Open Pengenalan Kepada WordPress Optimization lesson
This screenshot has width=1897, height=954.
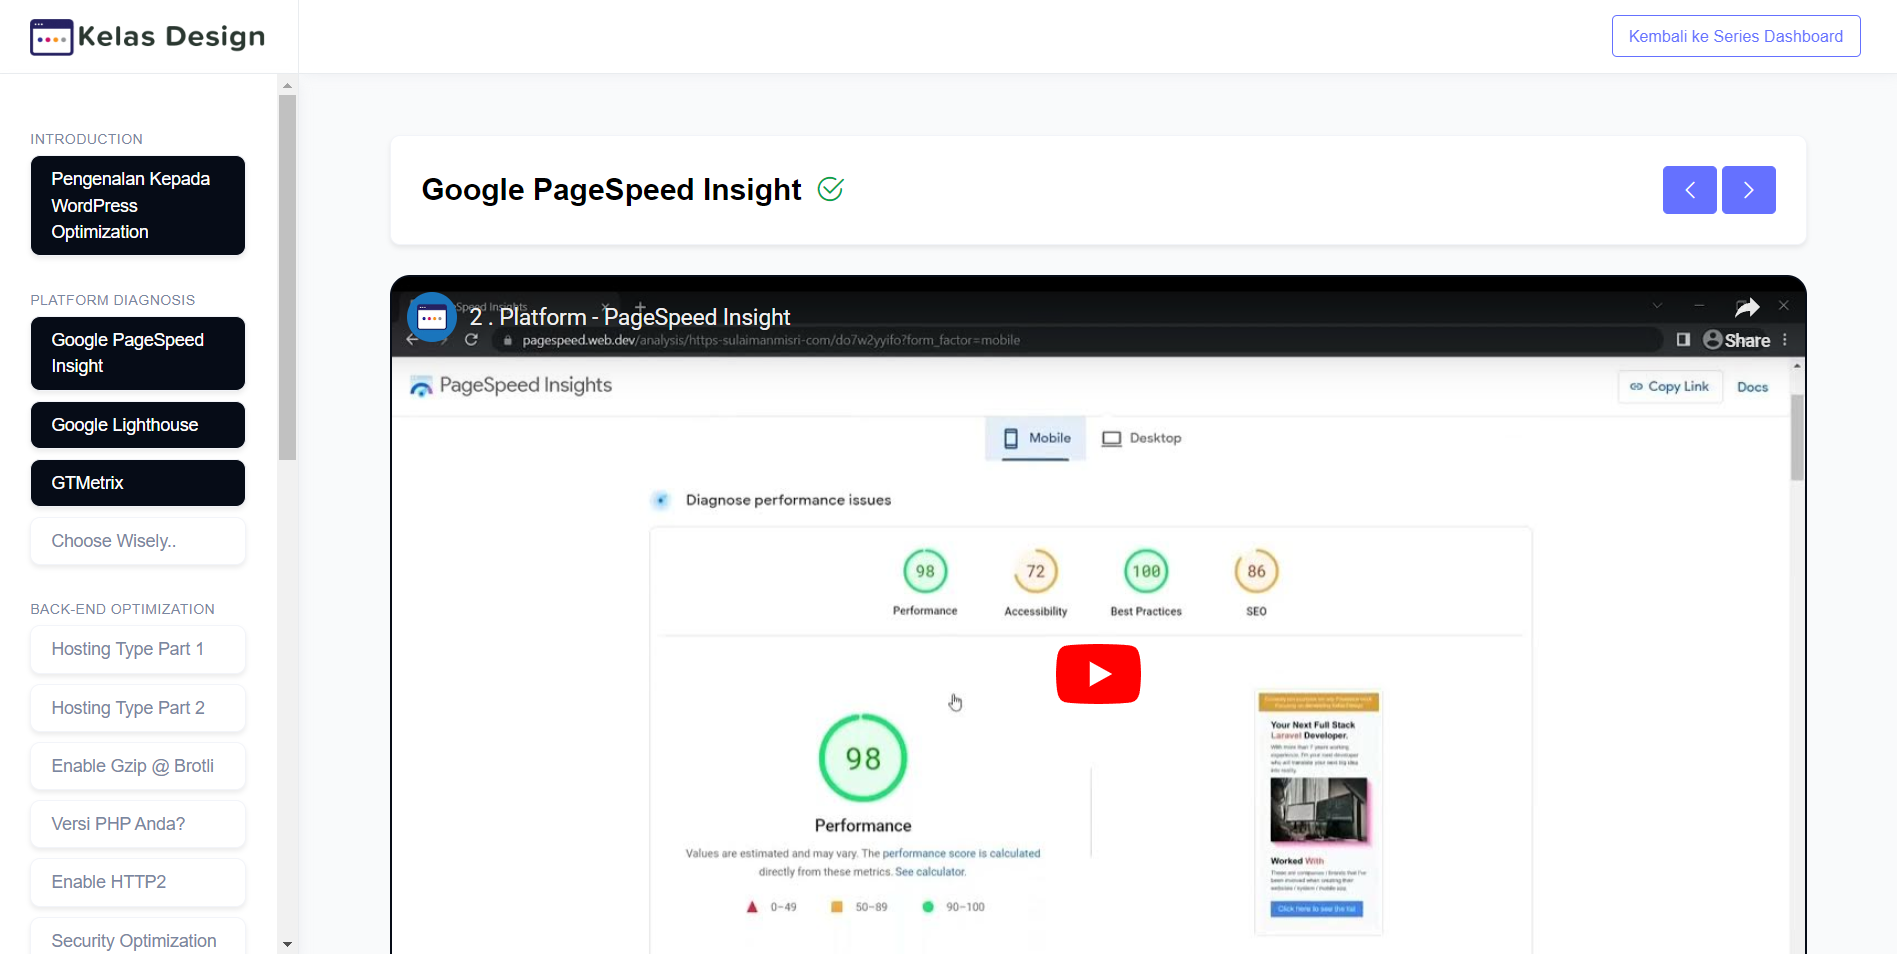click(x=138, y=205)
